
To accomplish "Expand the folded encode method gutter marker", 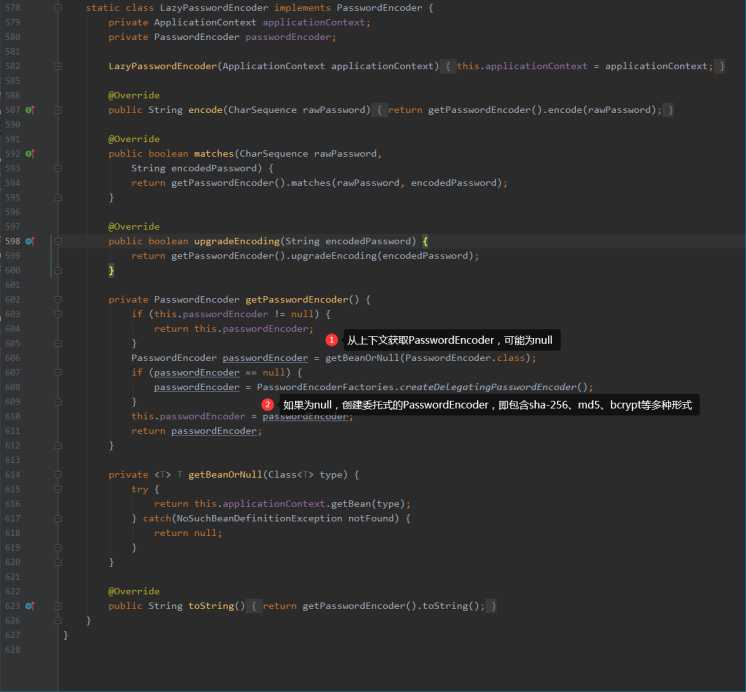I will pos(59,110).
